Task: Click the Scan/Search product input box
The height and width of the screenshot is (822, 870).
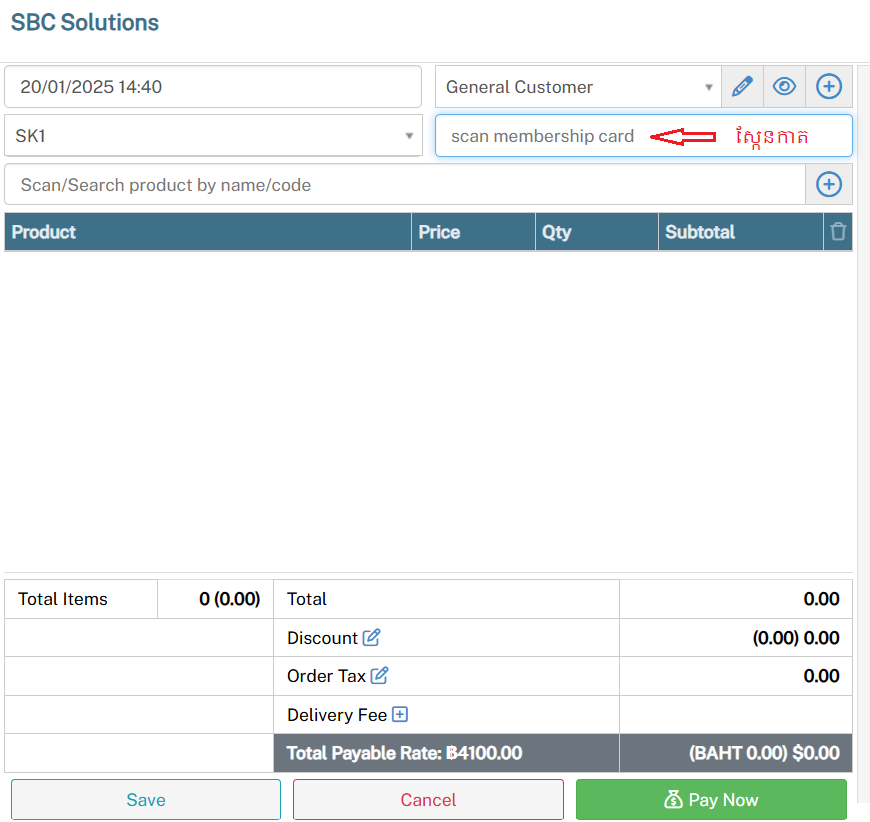Action: click(x=404, y=185)
